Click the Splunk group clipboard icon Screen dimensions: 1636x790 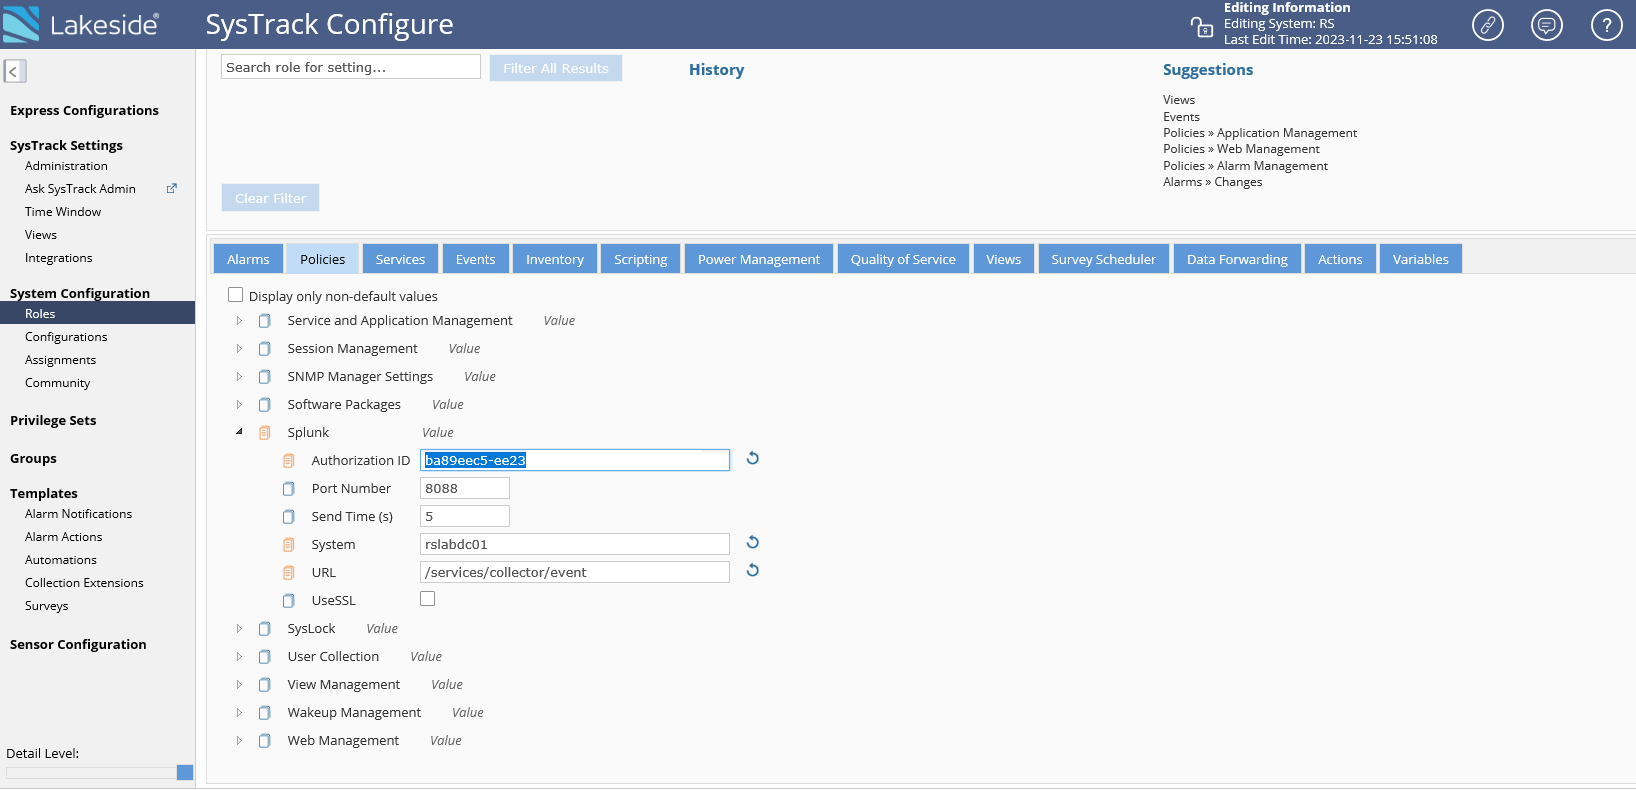(x=265, y=433)
